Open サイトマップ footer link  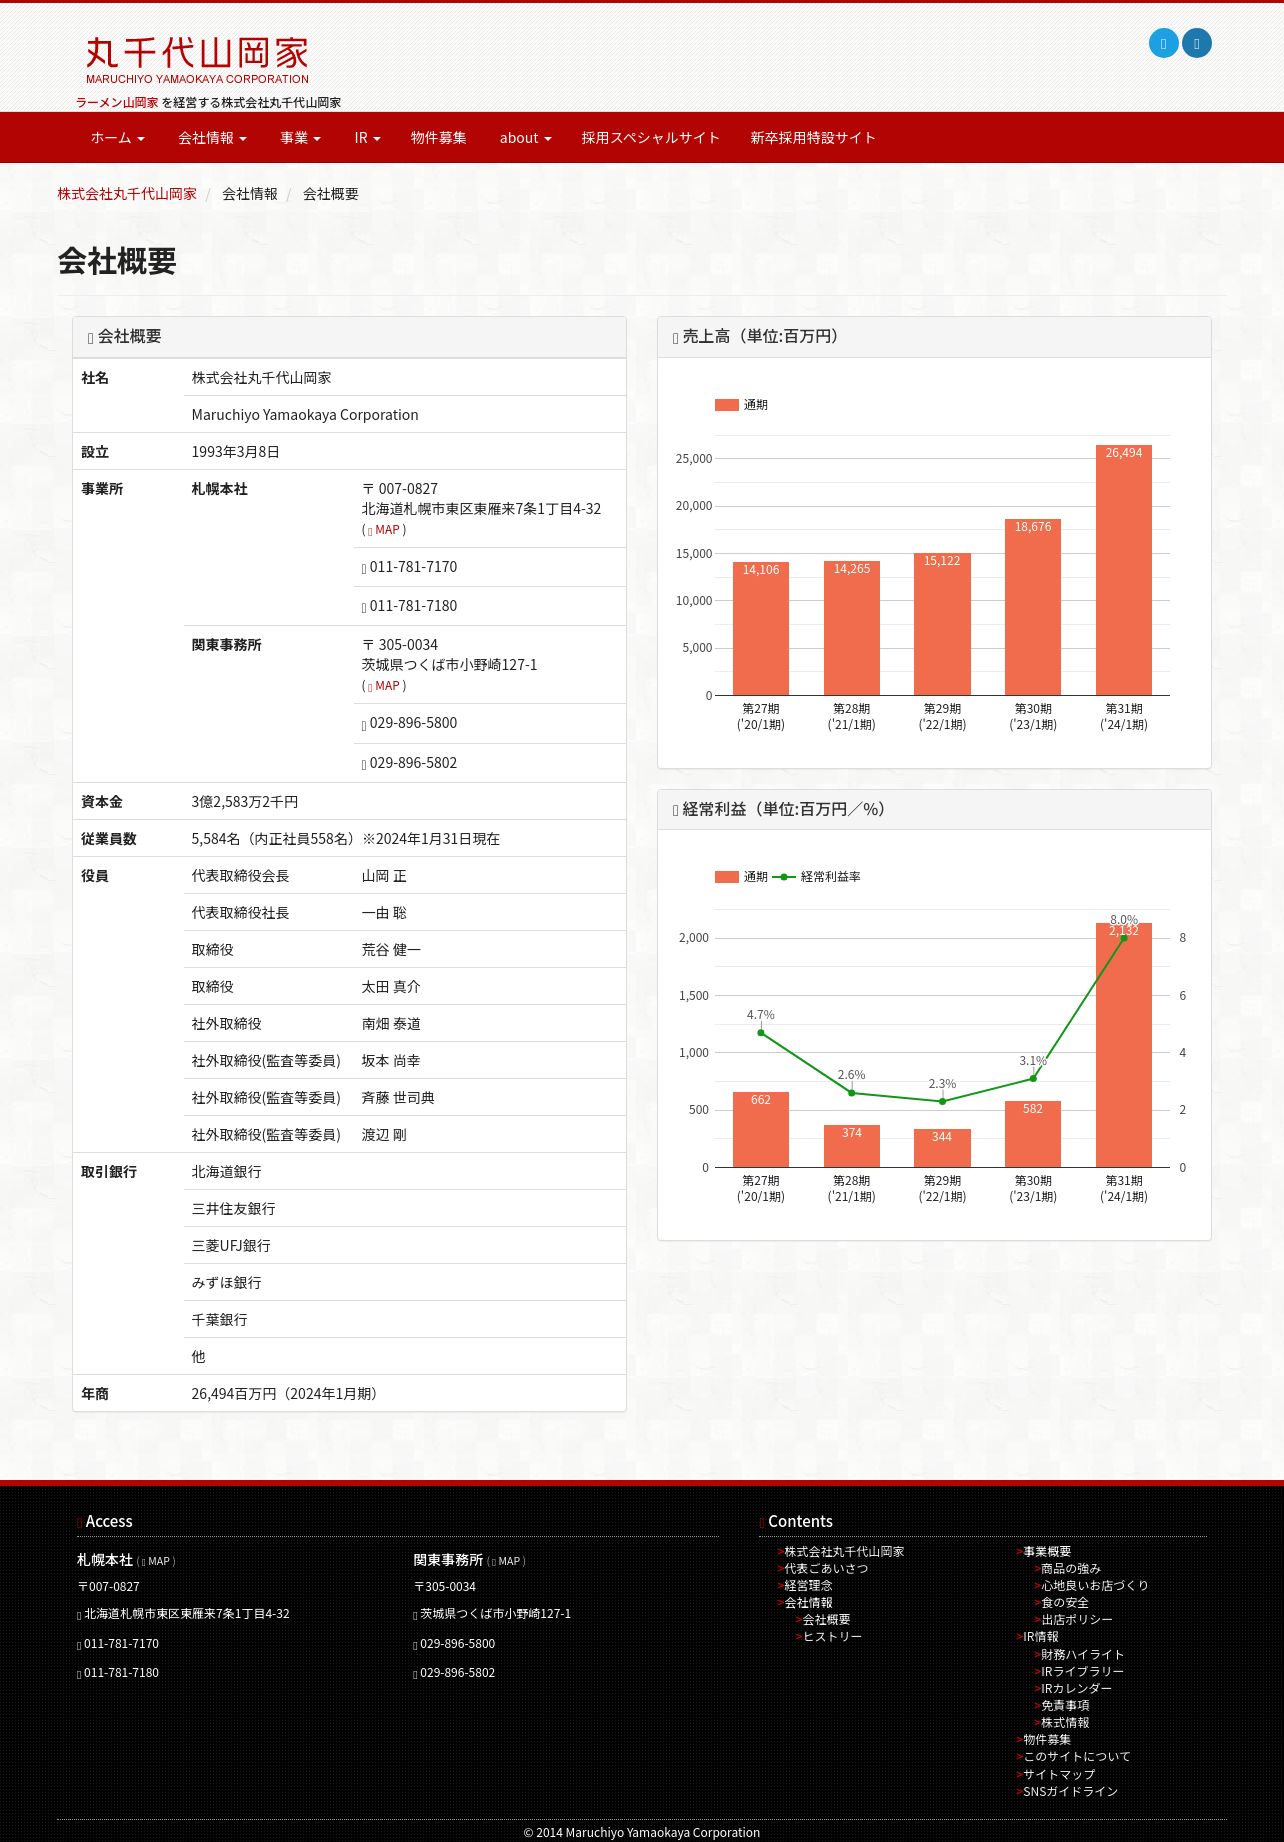[x=1059, y=1775]
